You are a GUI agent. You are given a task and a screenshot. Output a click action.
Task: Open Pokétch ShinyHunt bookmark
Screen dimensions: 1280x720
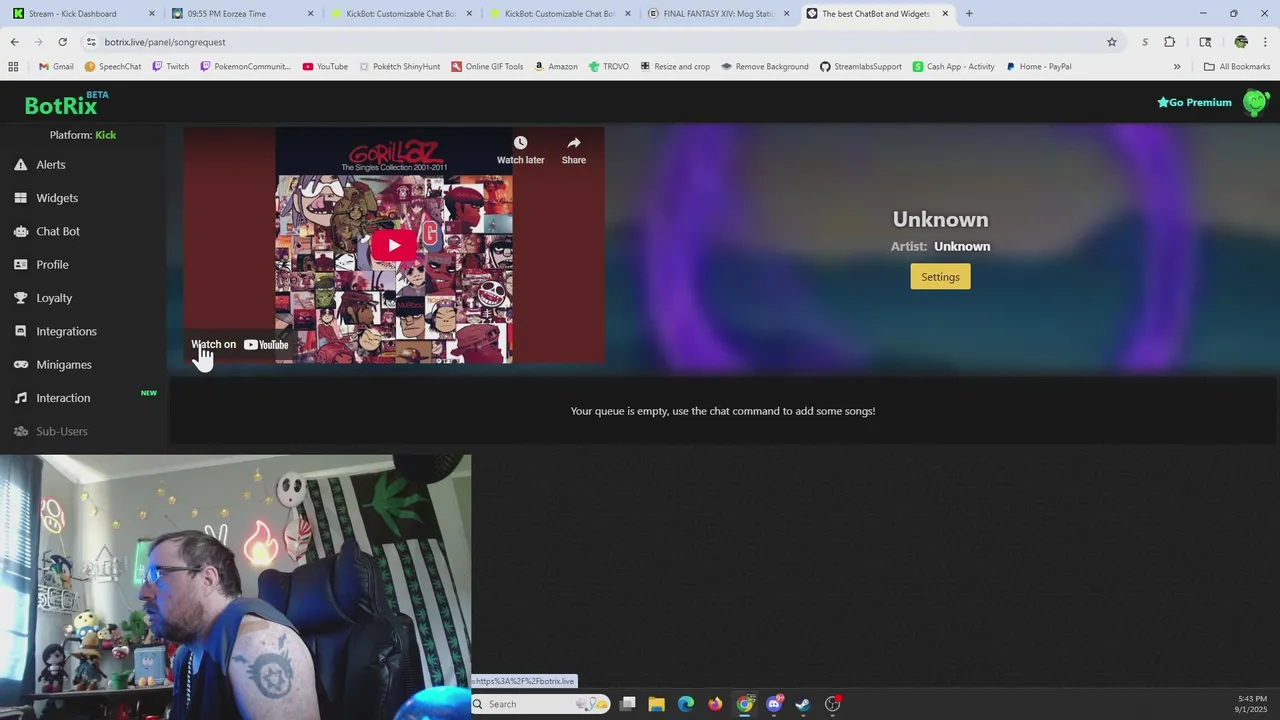400,67
